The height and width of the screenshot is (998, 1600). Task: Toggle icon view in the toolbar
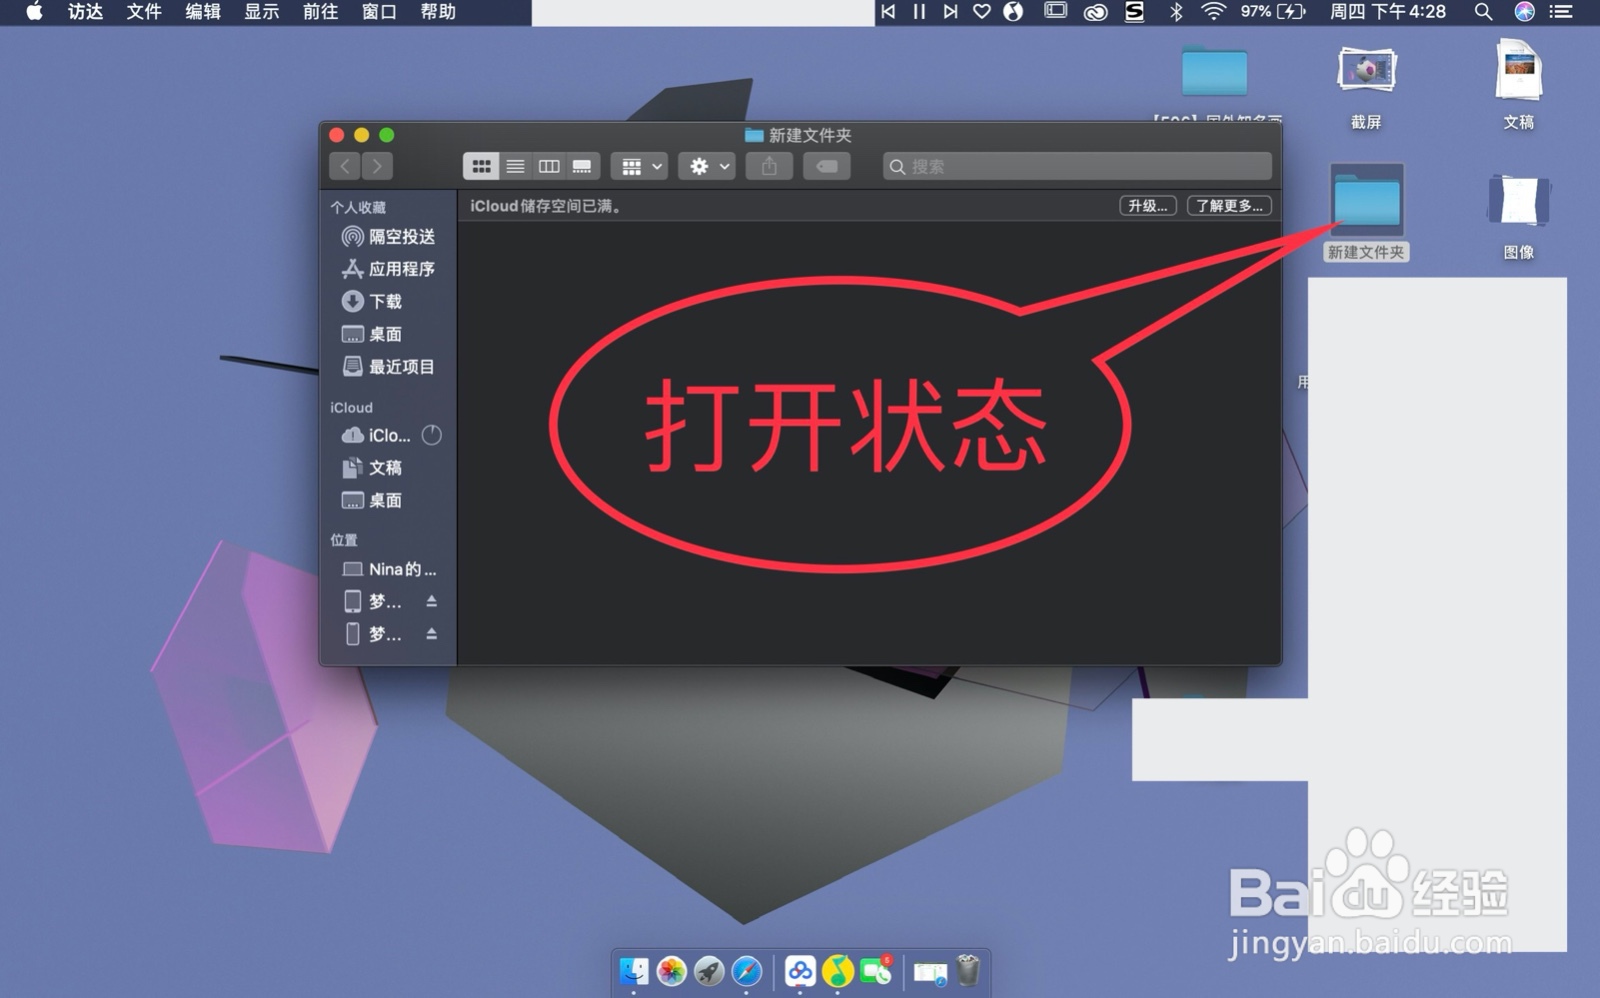coord(481,166)
